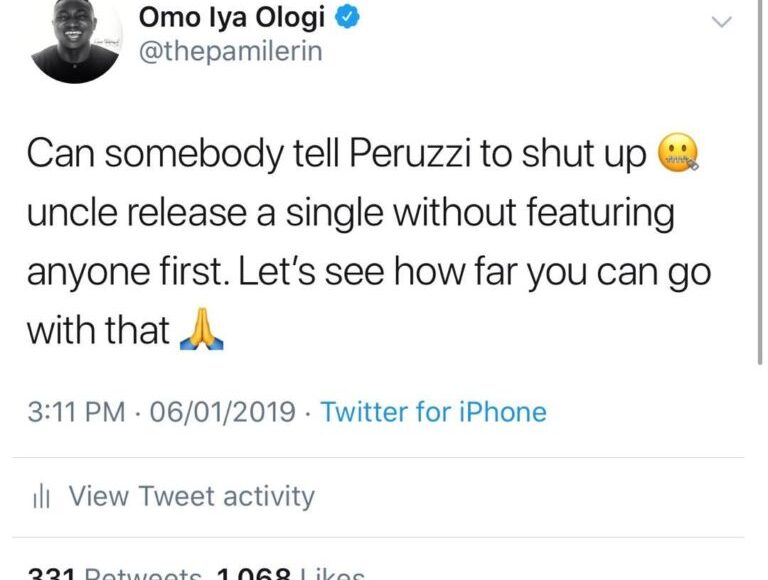Click the praying hands emoji
Viewport: 768px width, 580px height.
click(200, 331)
